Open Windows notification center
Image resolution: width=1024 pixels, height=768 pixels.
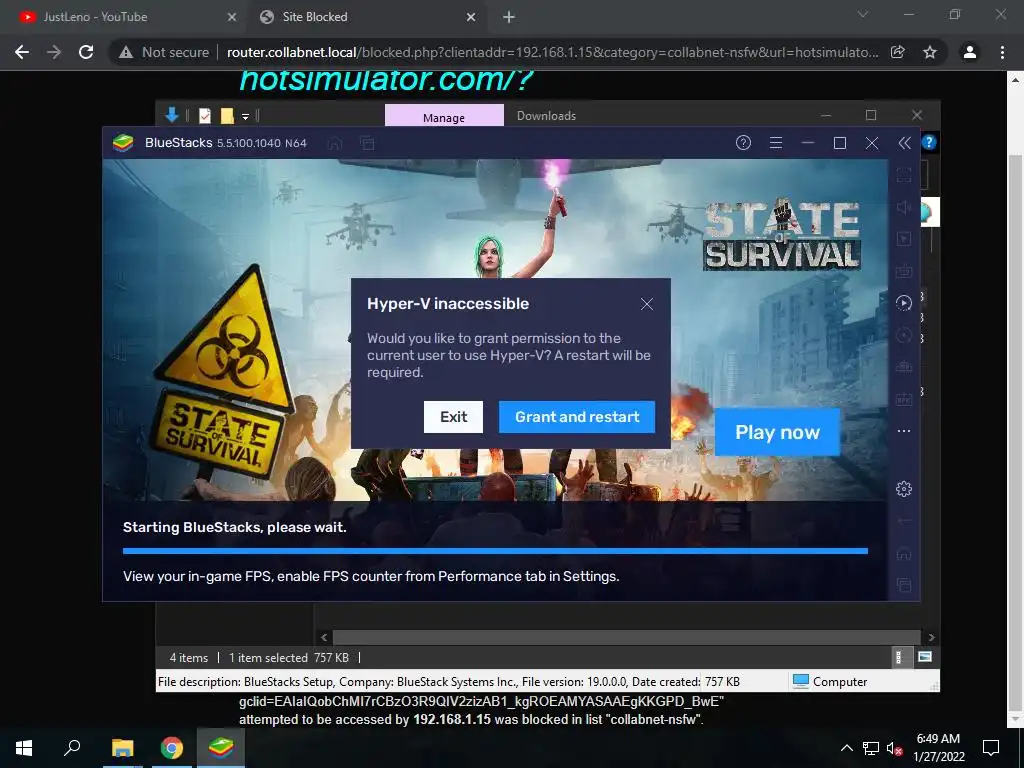(991, 748)
